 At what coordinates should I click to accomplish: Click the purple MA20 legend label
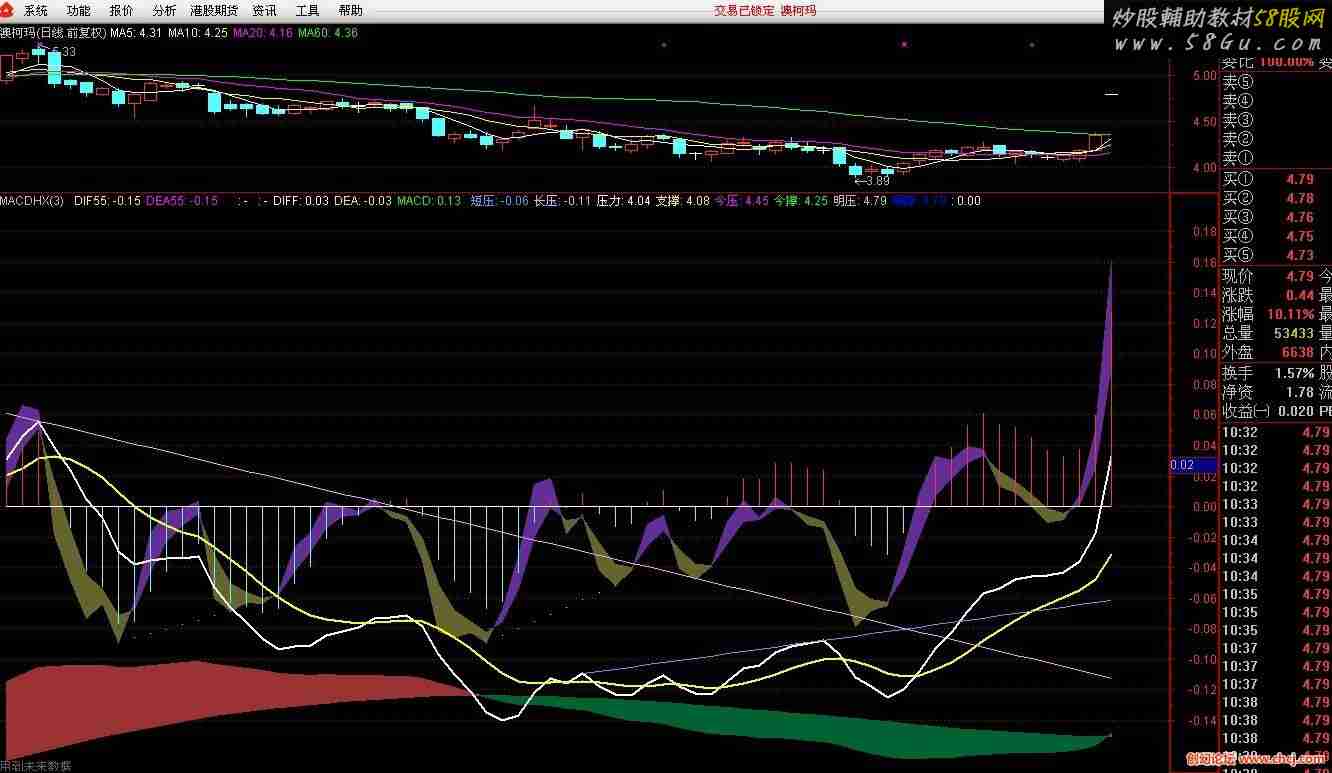(263, 33)
